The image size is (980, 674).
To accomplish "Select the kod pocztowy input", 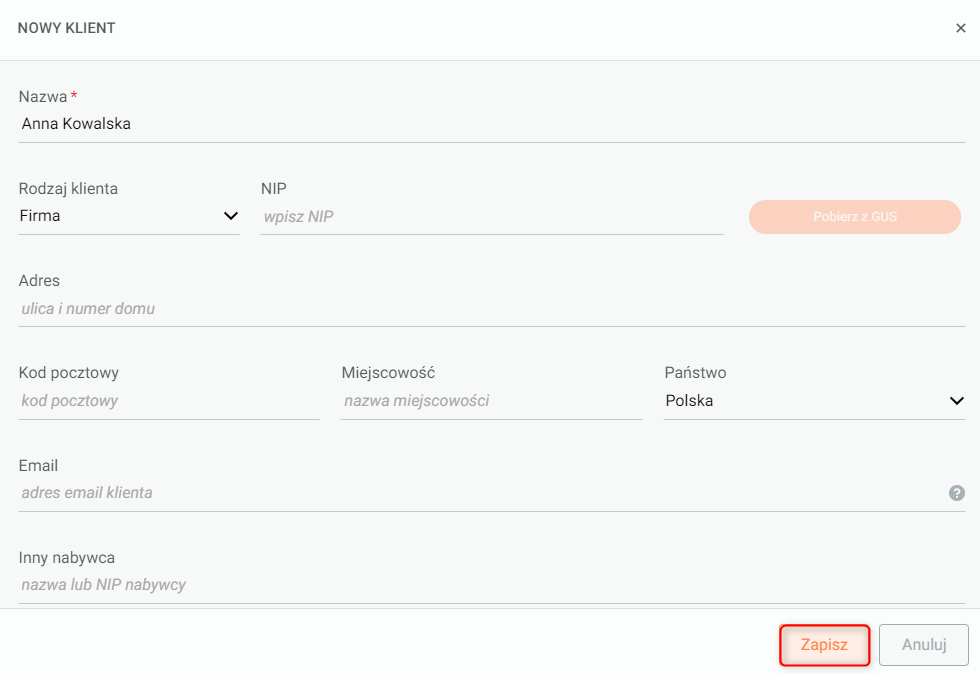I will 169,401.
